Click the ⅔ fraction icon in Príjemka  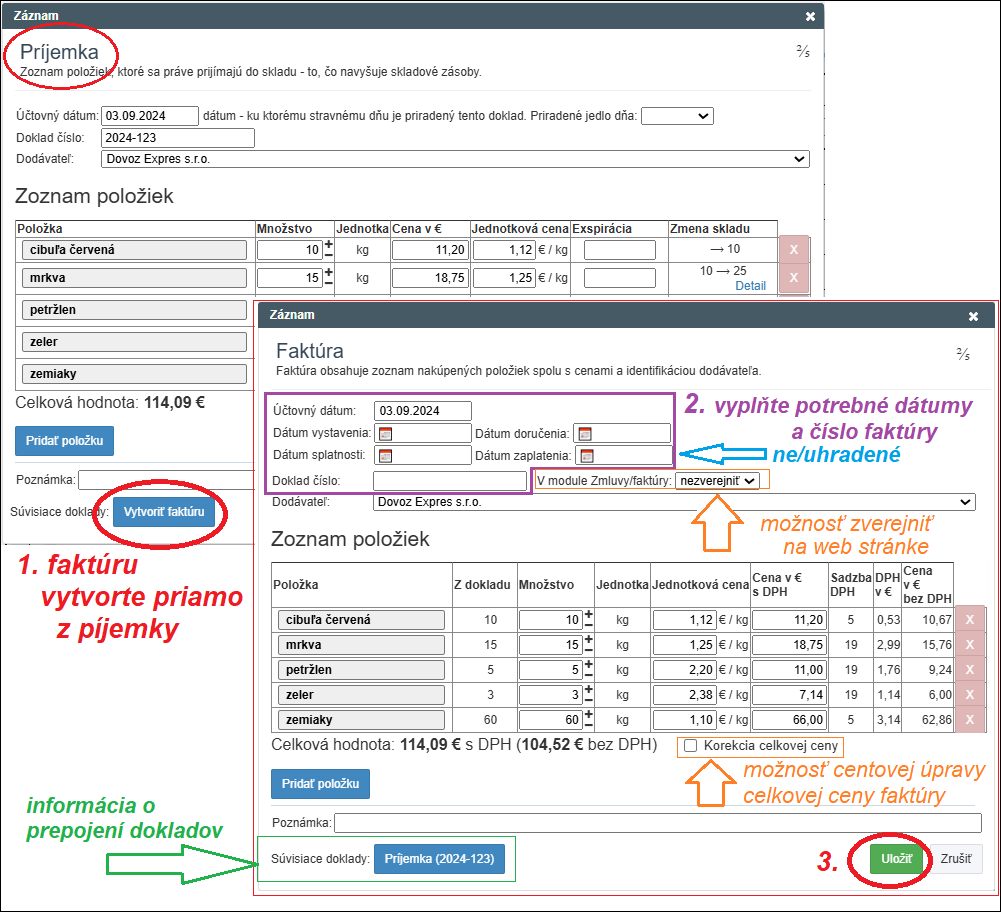[x=803, y=51]
